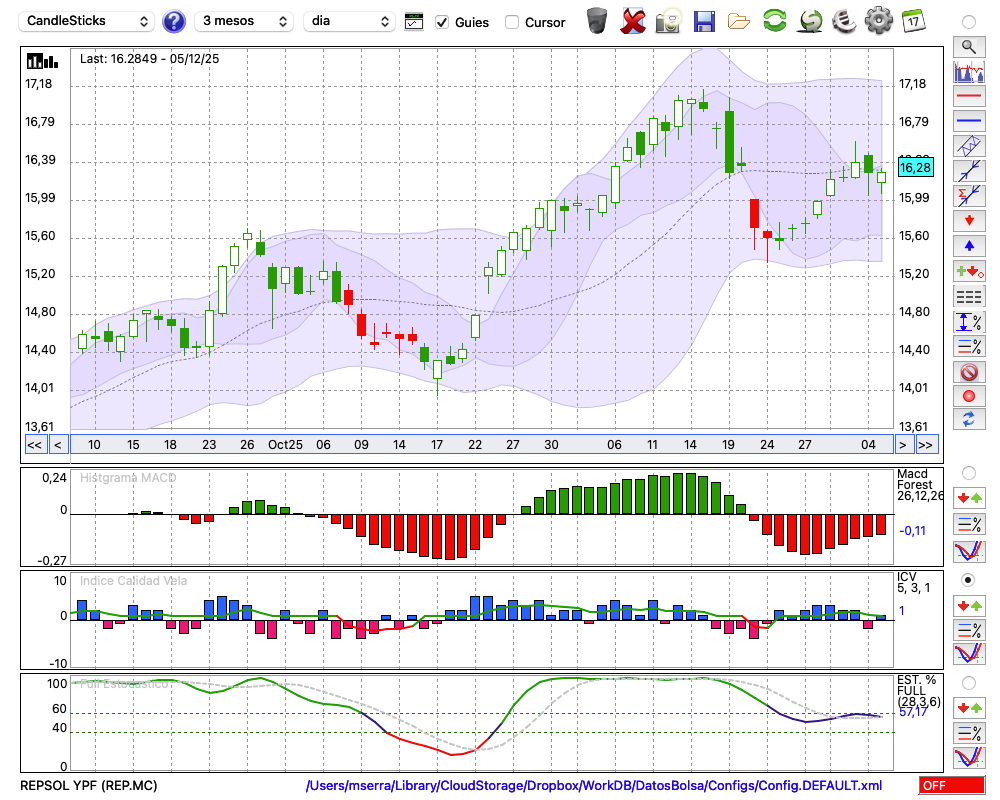
Task: Click the Config.DEFAULT.xml file path link
Action: coord(594,785)
